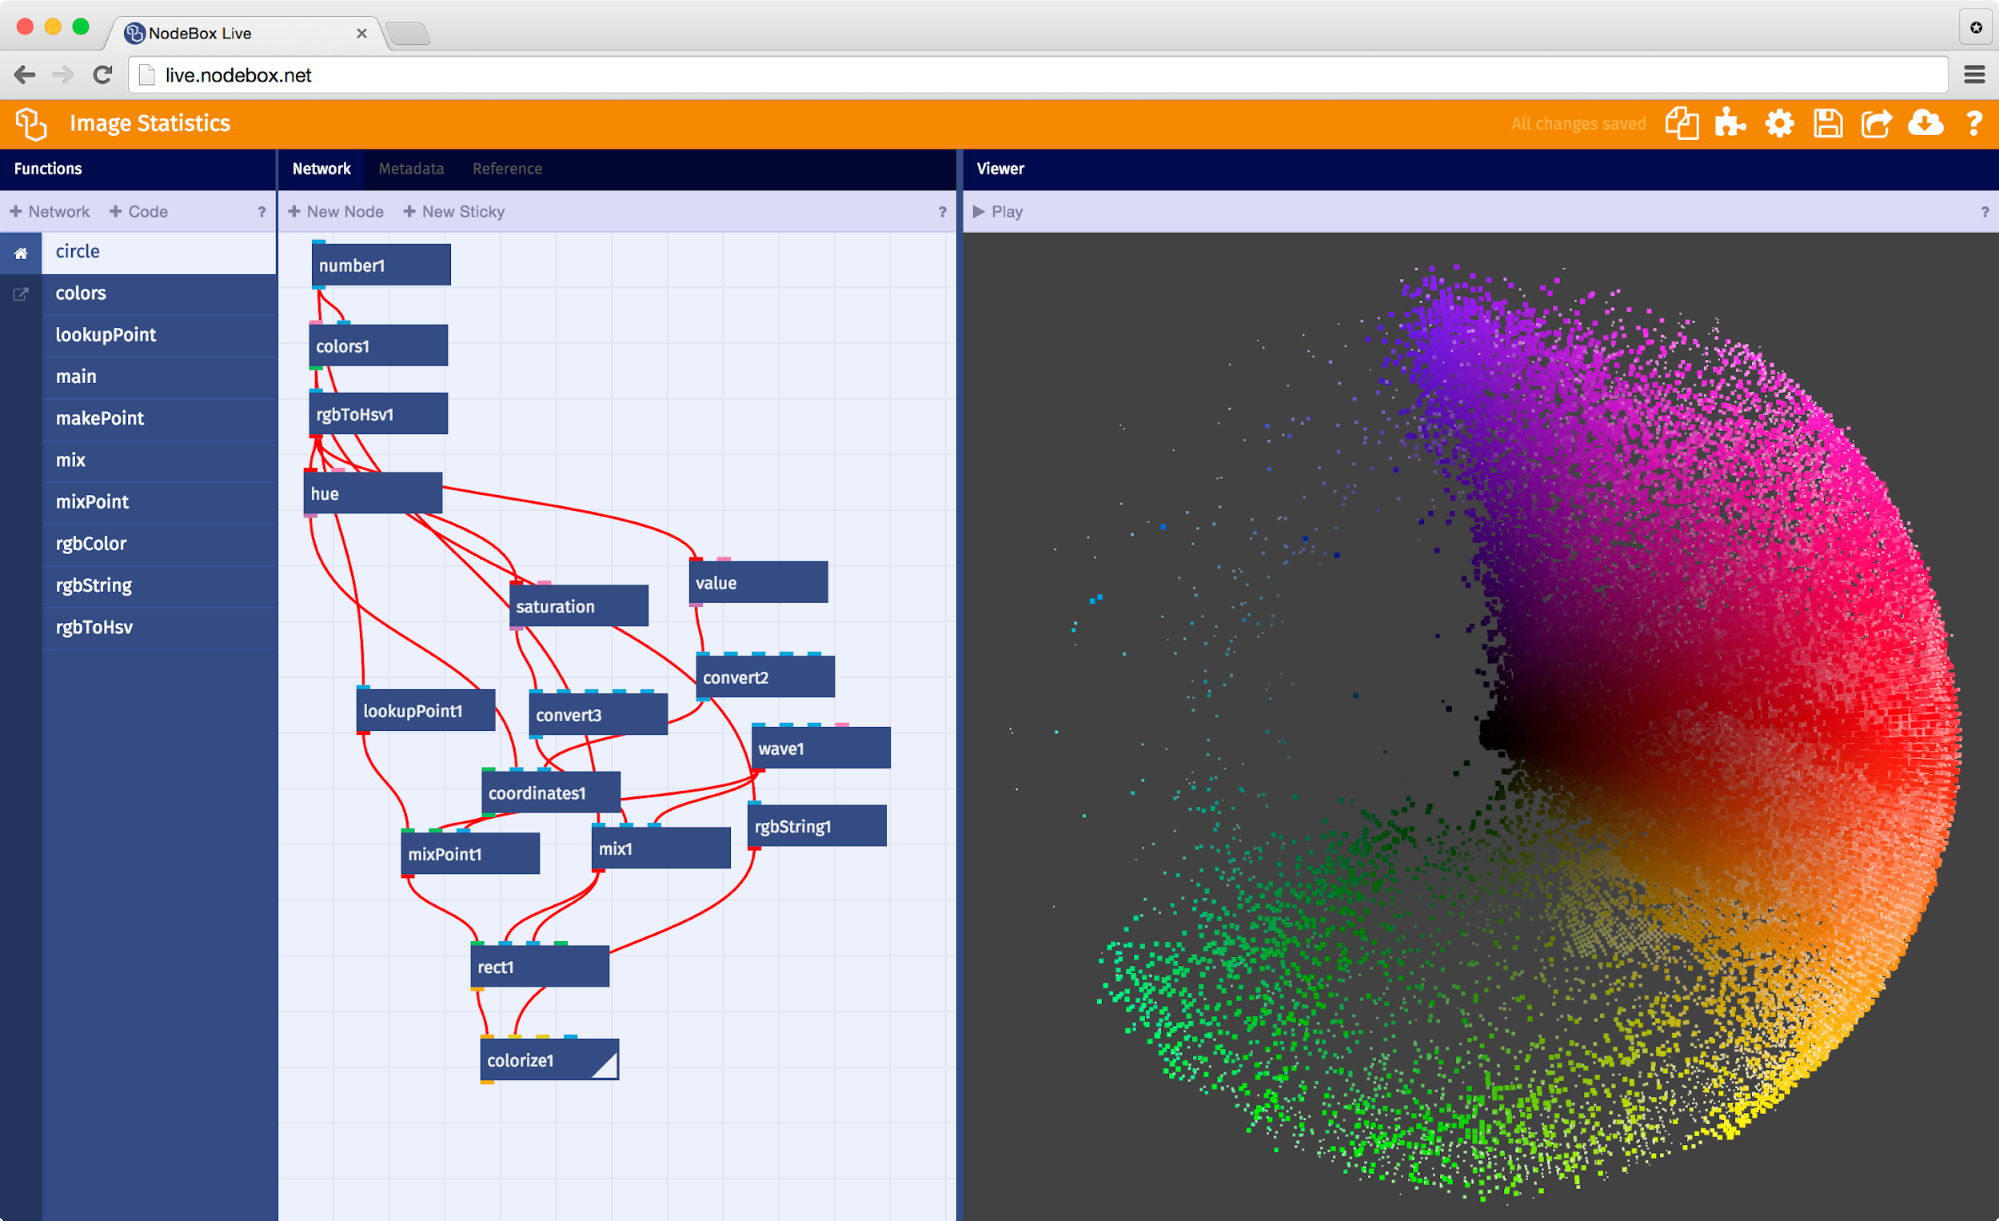1999x1221 pixels.
Task: Click the puzzle piece icon in the header
Action: [1731, 123]
